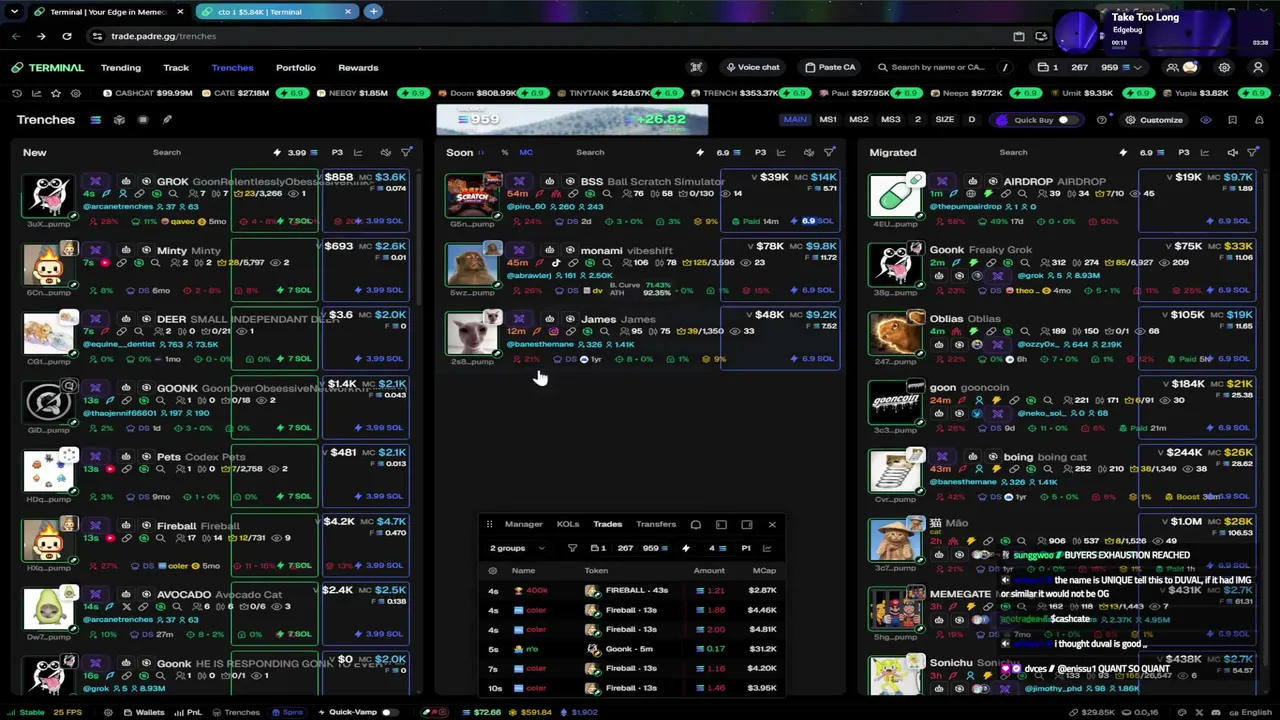Viewport: 1280px width, 720px height.
Task: Switch Soon column to MC display
Action: coord(526,153)
